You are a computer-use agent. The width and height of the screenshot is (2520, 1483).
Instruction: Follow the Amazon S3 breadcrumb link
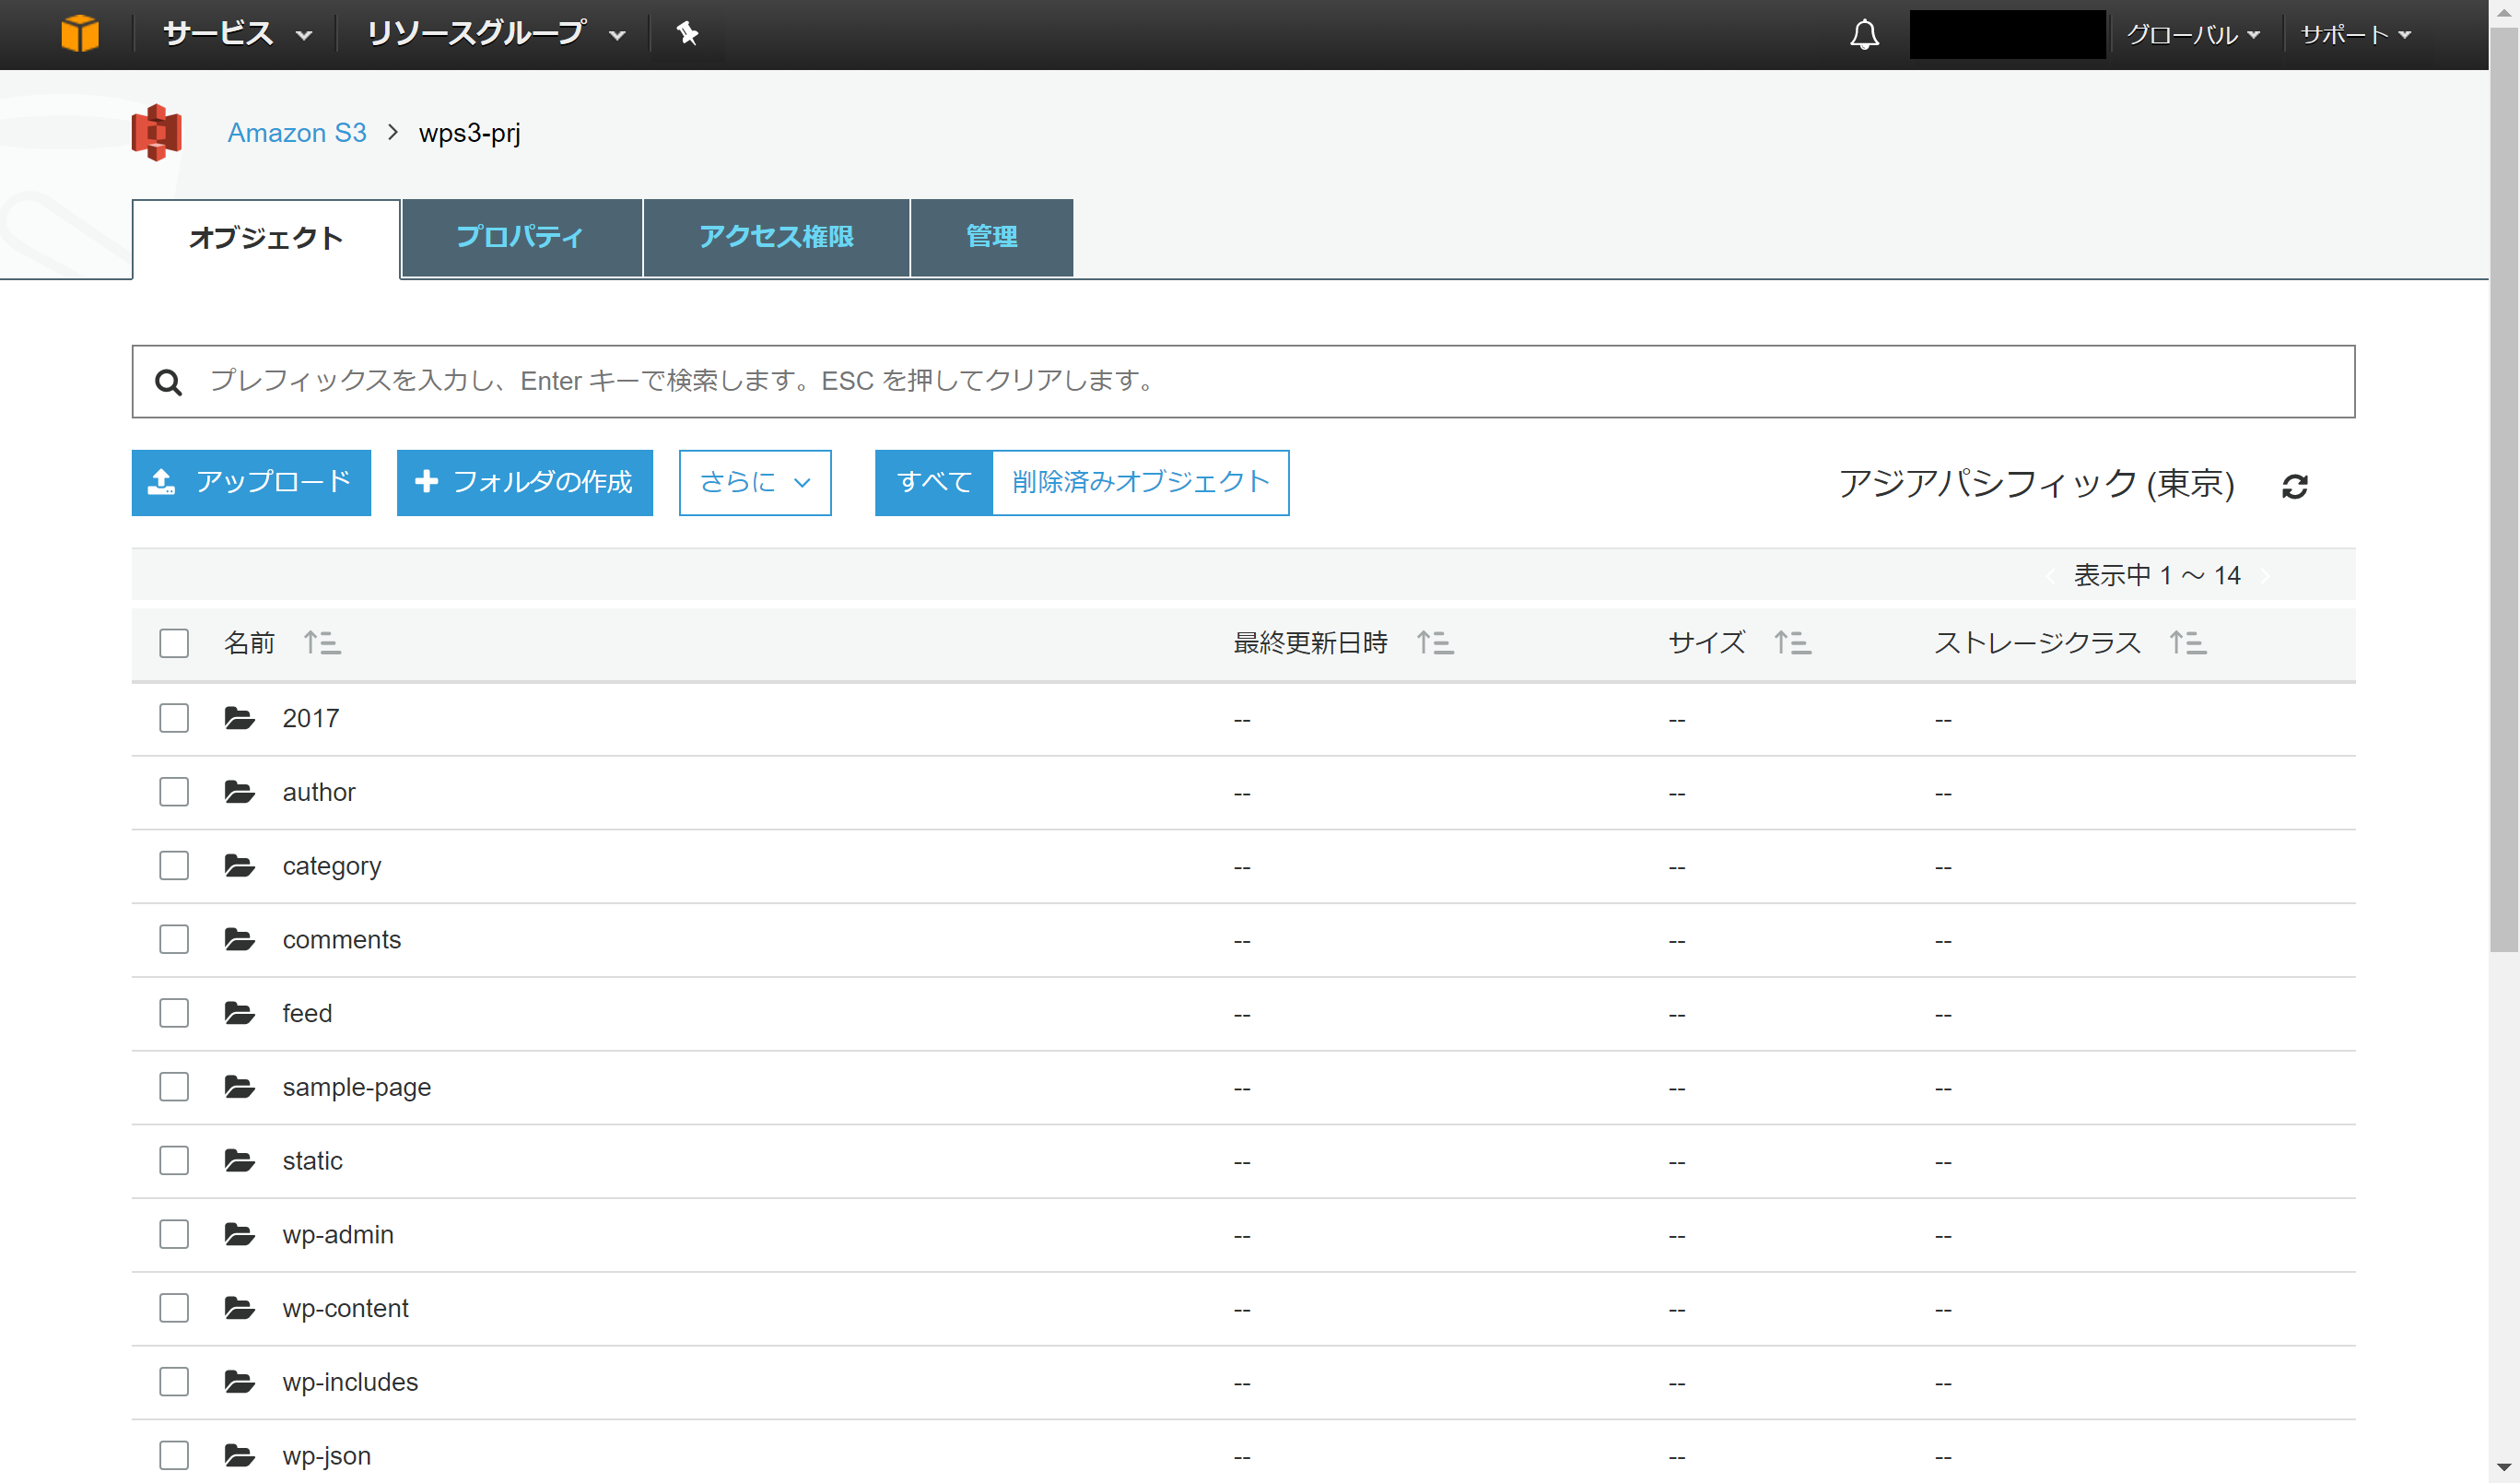coord(297,133)
